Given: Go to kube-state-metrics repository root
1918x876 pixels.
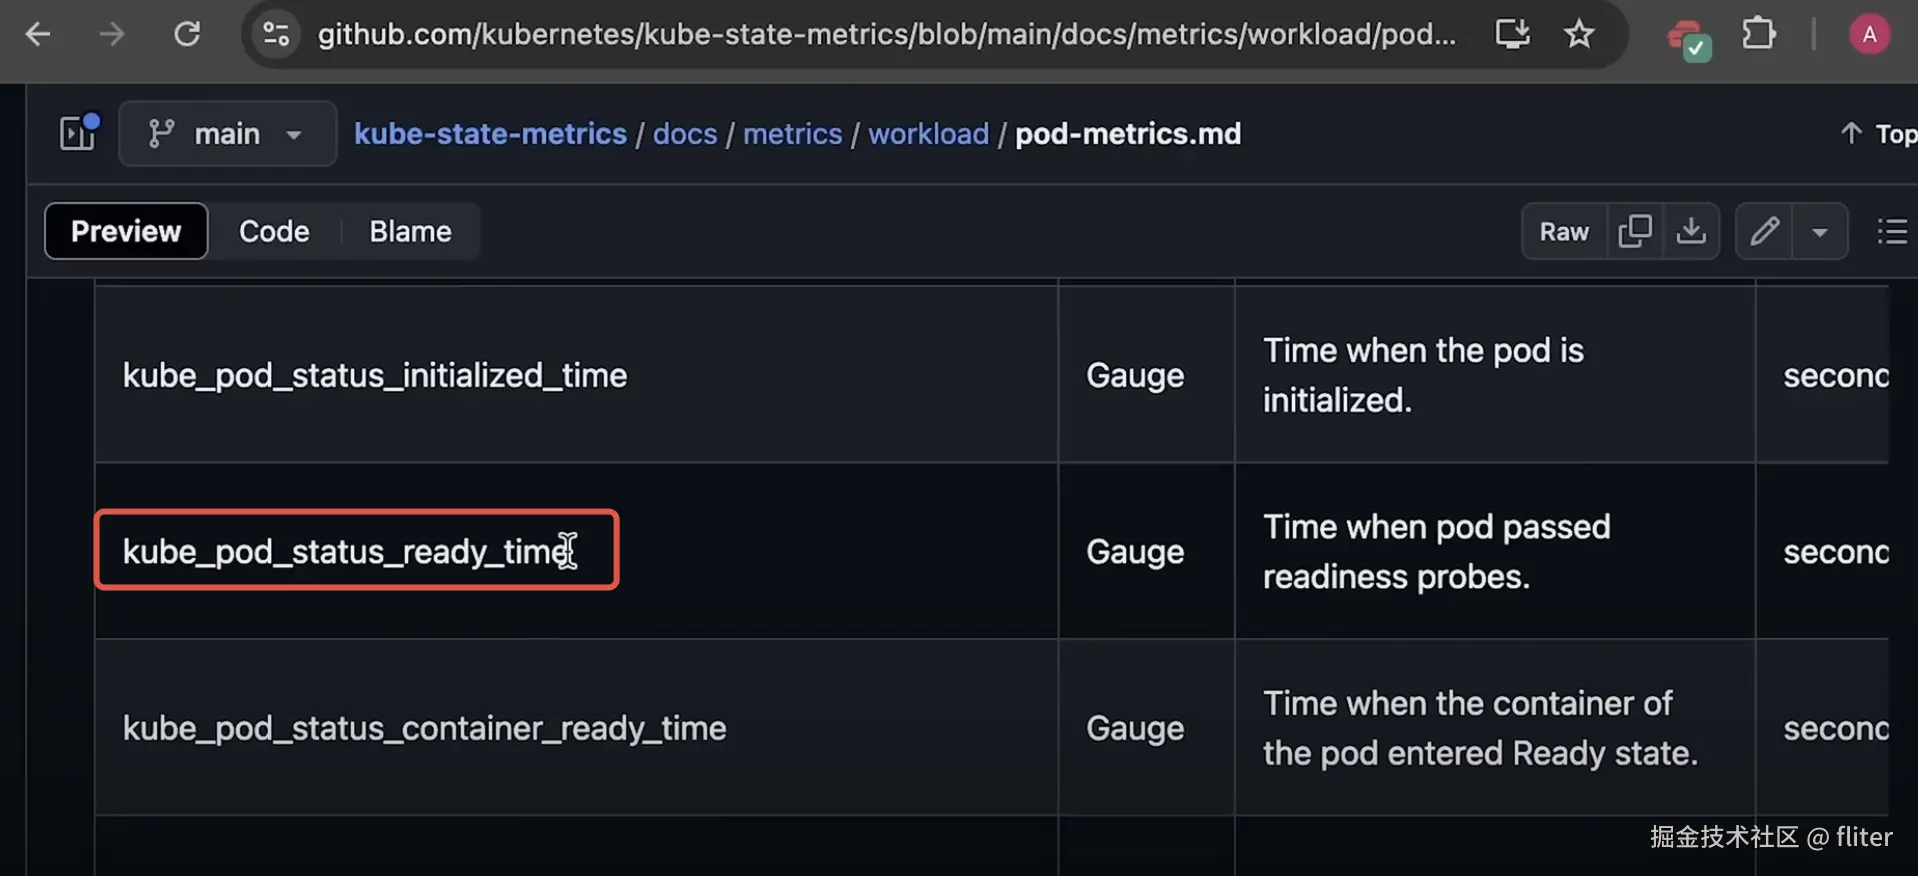Looking at the screenshot, I should [x=490, y=133].
